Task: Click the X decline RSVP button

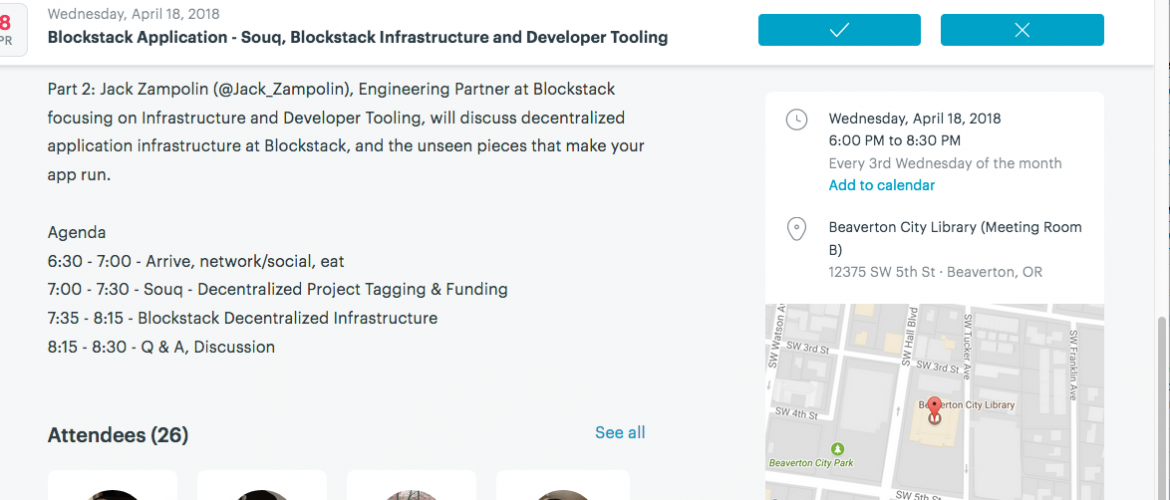Action: pyautogui.click(x=1022, y=30)
